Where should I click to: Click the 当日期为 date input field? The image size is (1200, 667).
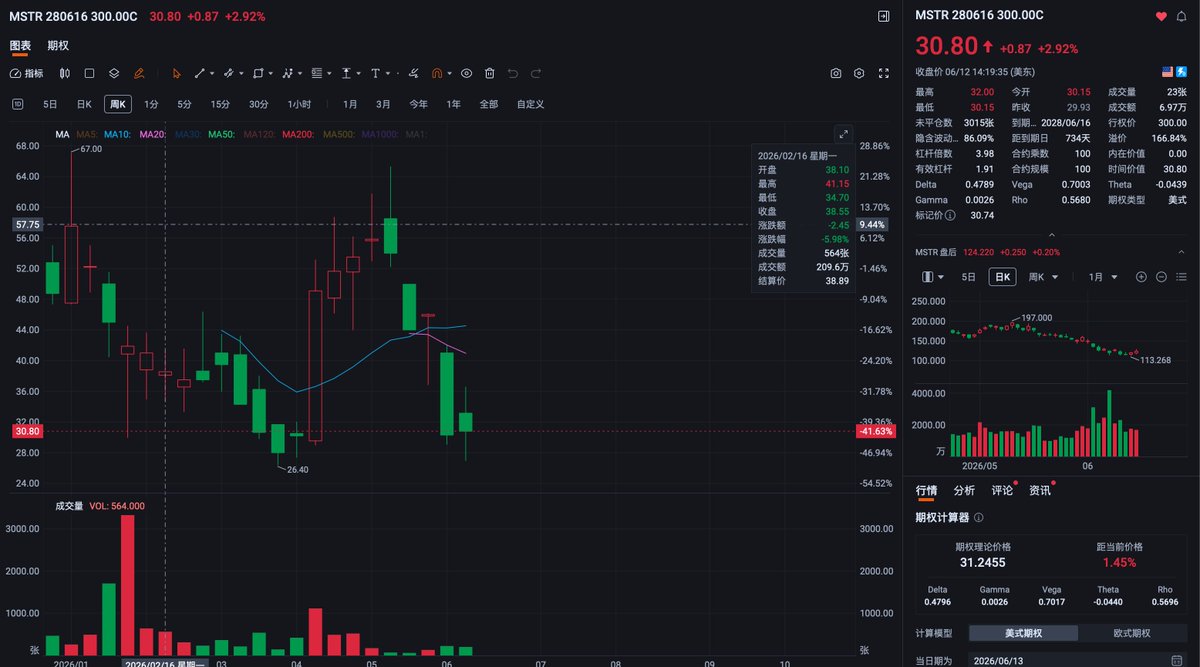coord(1078,661)
